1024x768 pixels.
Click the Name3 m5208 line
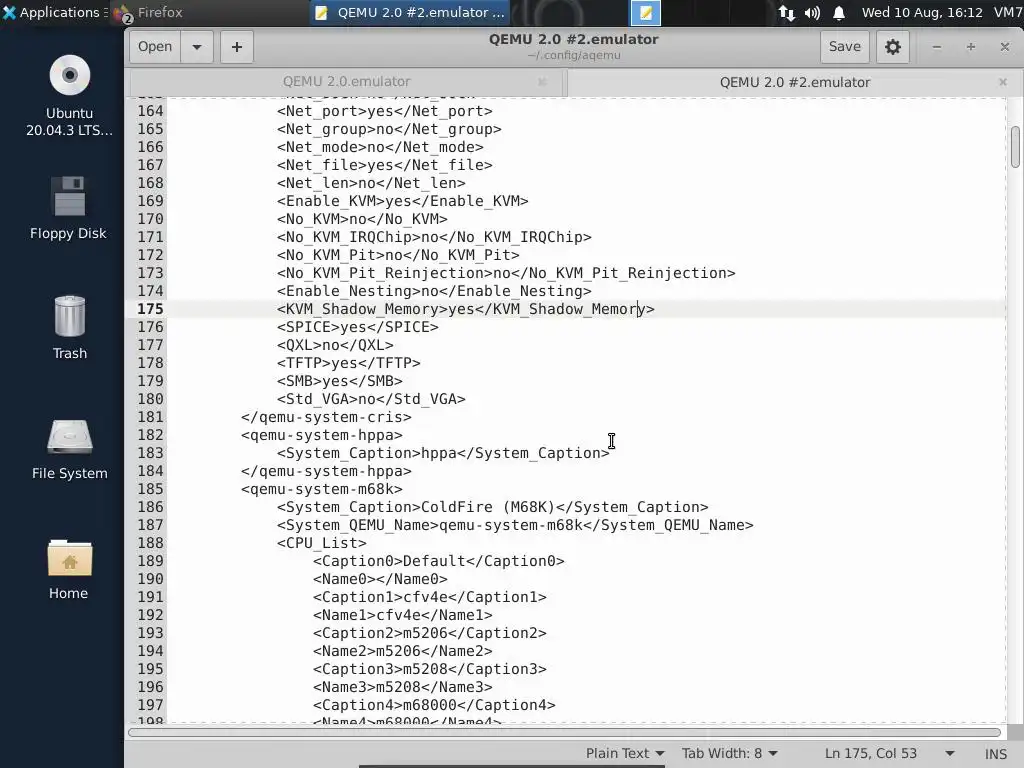click(x=402, y=687)
